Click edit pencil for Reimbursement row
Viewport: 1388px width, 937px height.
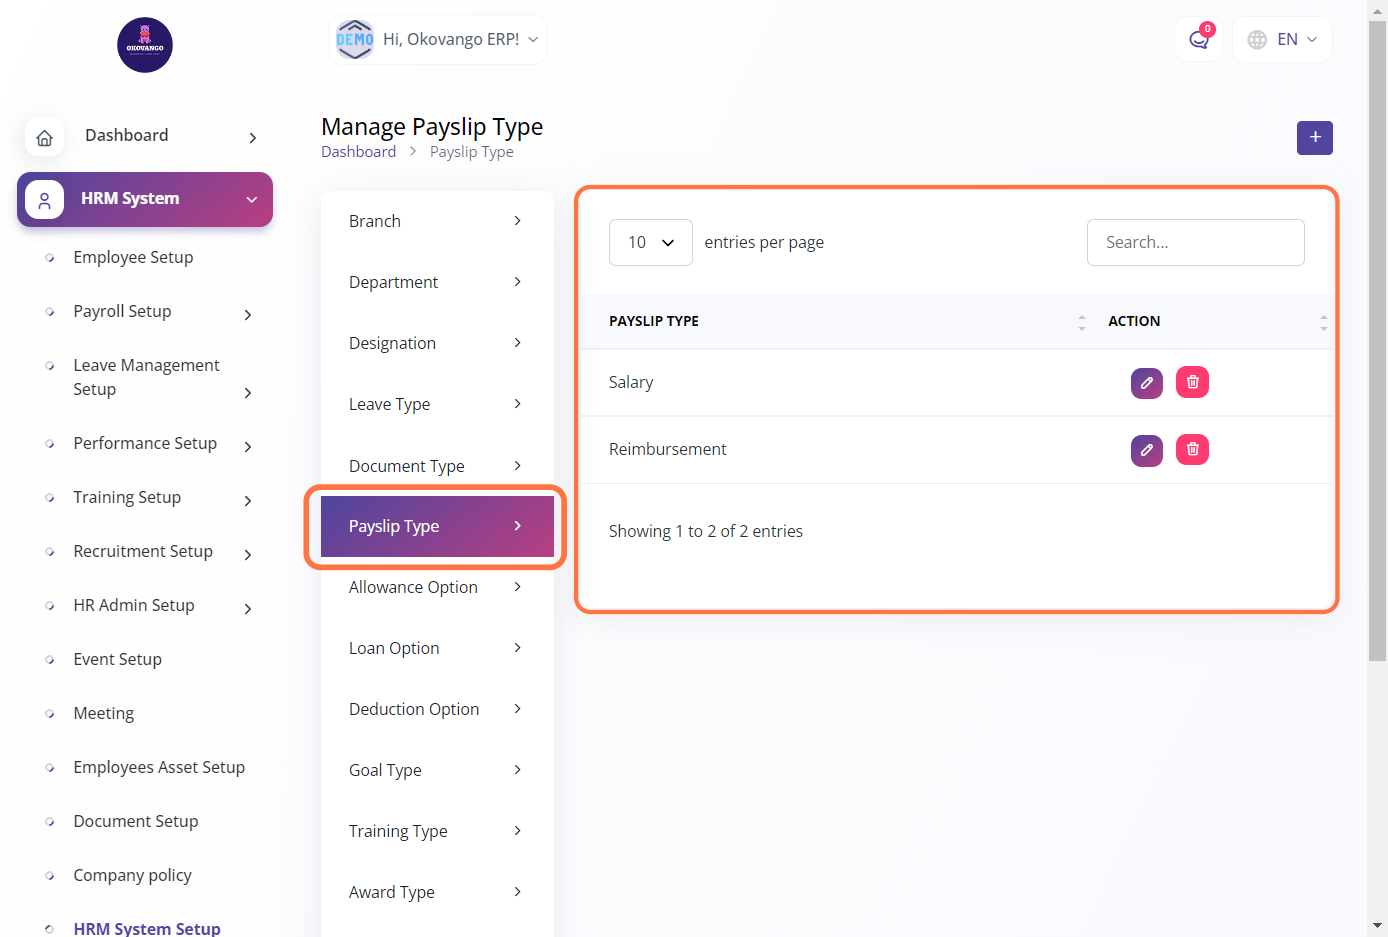1146,450
